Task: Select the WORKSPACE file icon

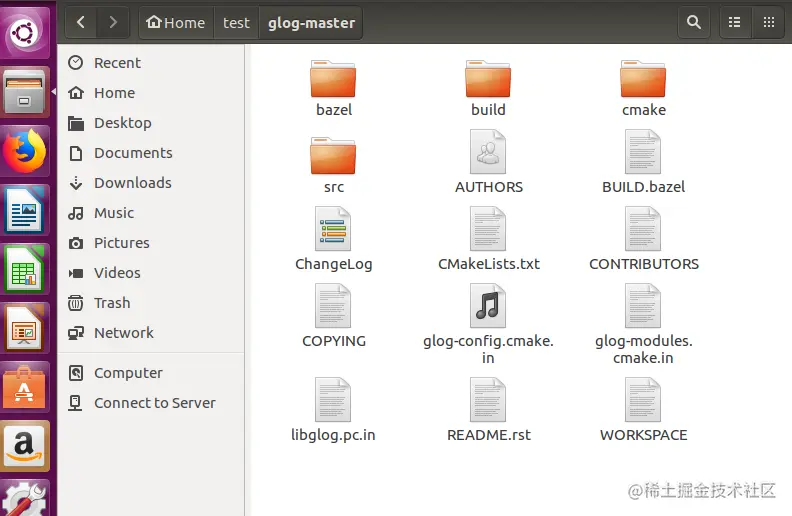Action: tap(642, 399)
